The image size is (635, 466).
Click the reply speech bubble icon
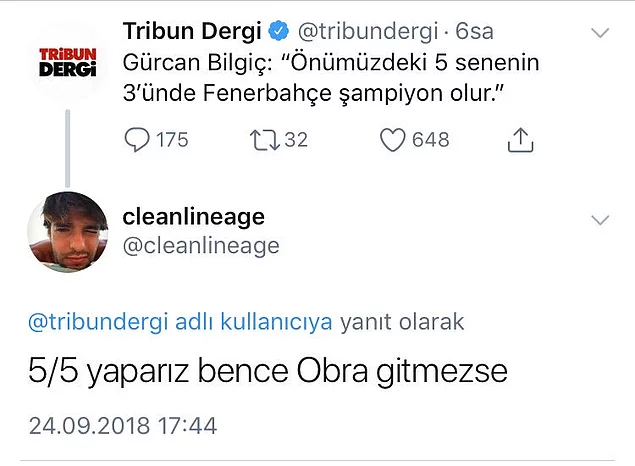(x=136, y=140)
